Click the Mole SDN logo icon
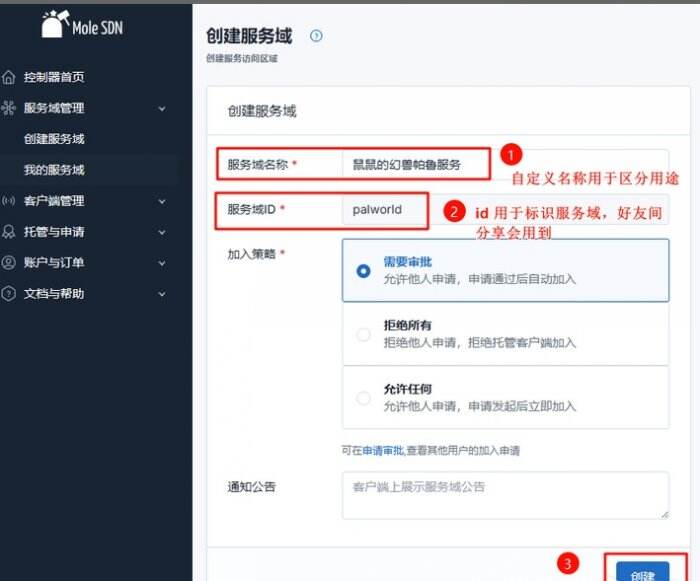The image size is (700, 581). [x=53, y=25]
